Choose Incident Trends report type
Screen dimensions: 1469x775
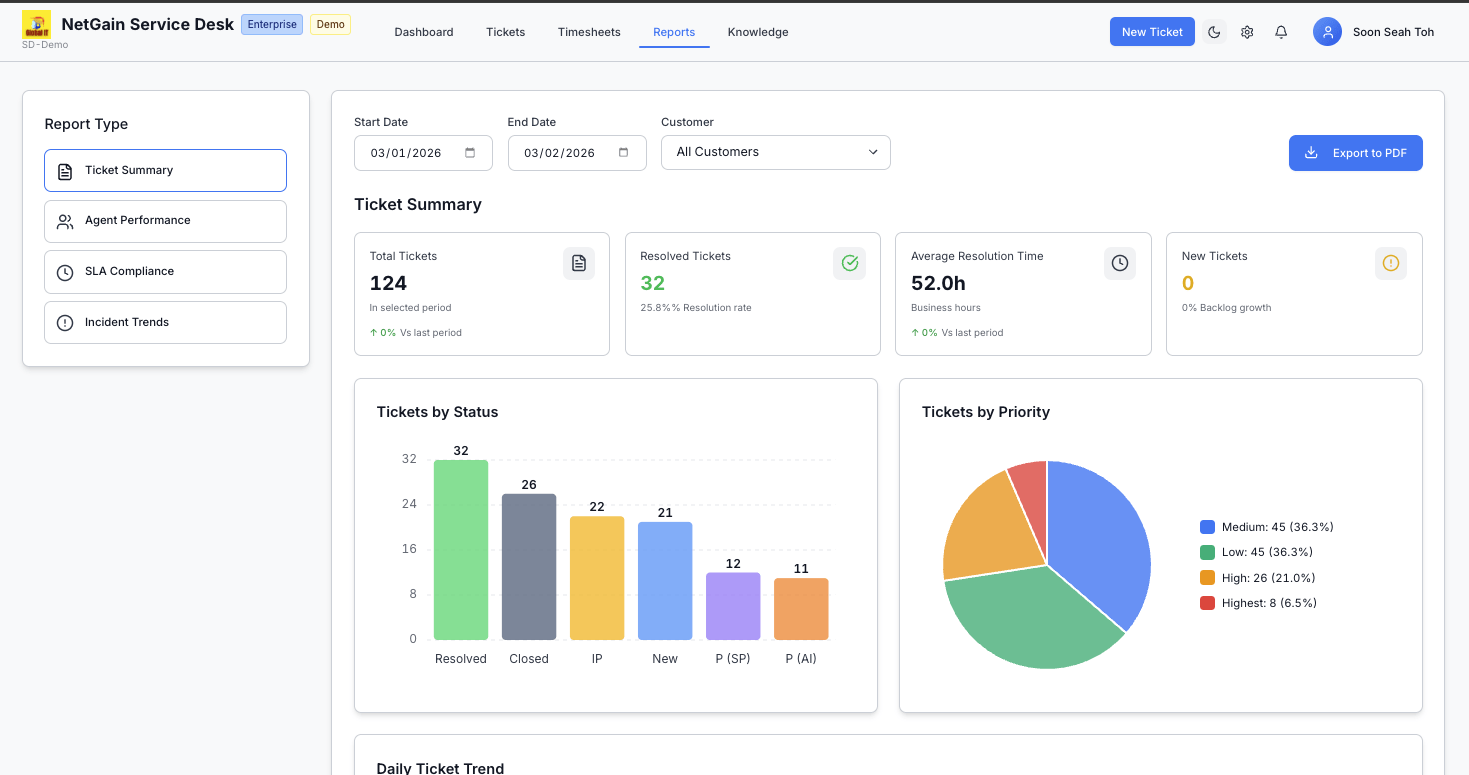(165, 322)
